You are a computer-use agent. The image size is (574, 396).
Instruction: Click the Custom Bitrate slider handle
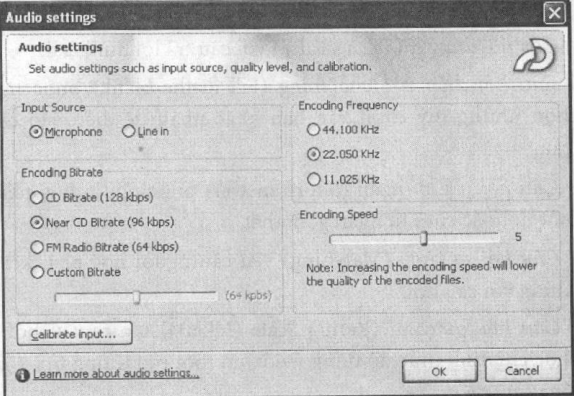pyautogui.click(x=136, y=298)
